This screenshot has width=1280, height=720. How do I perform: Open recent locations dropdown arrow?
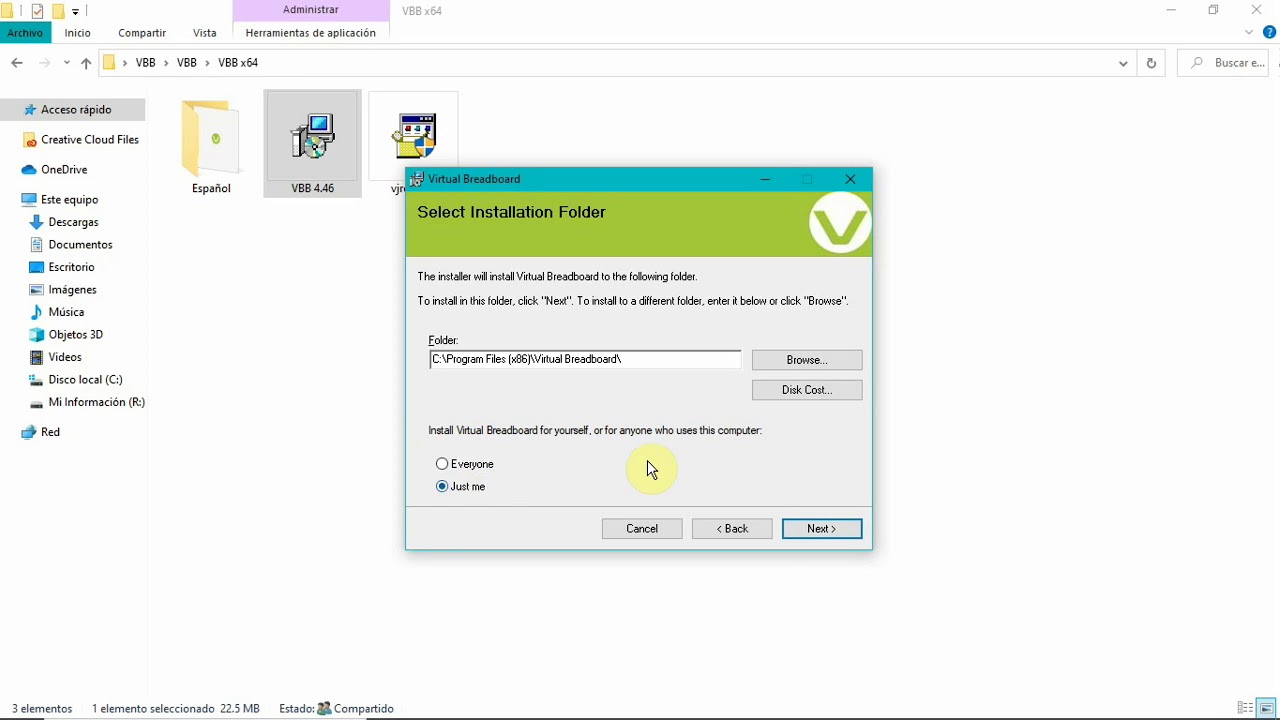point(67,63)
